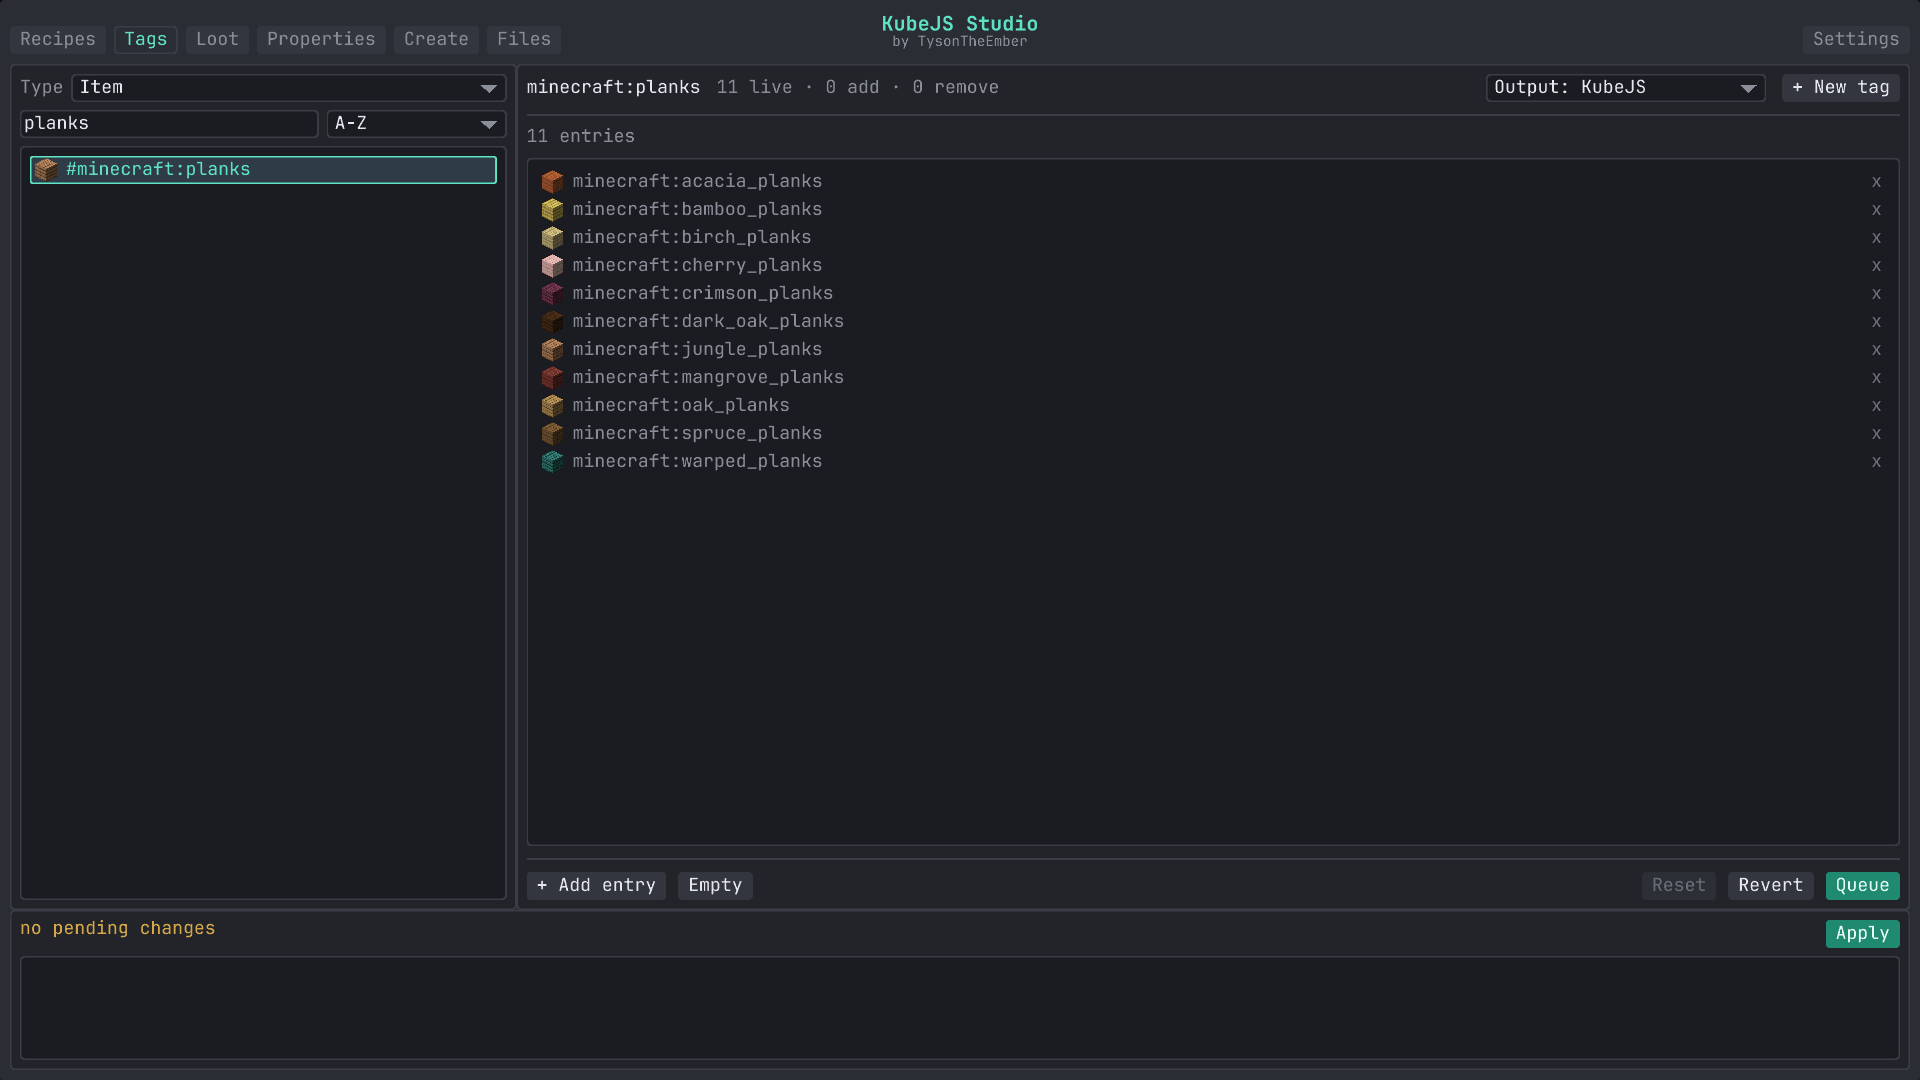The image size is (1920, 1080).
Task: Remove minecraft:warped_planks with its x
Action: coord(1876,462)
